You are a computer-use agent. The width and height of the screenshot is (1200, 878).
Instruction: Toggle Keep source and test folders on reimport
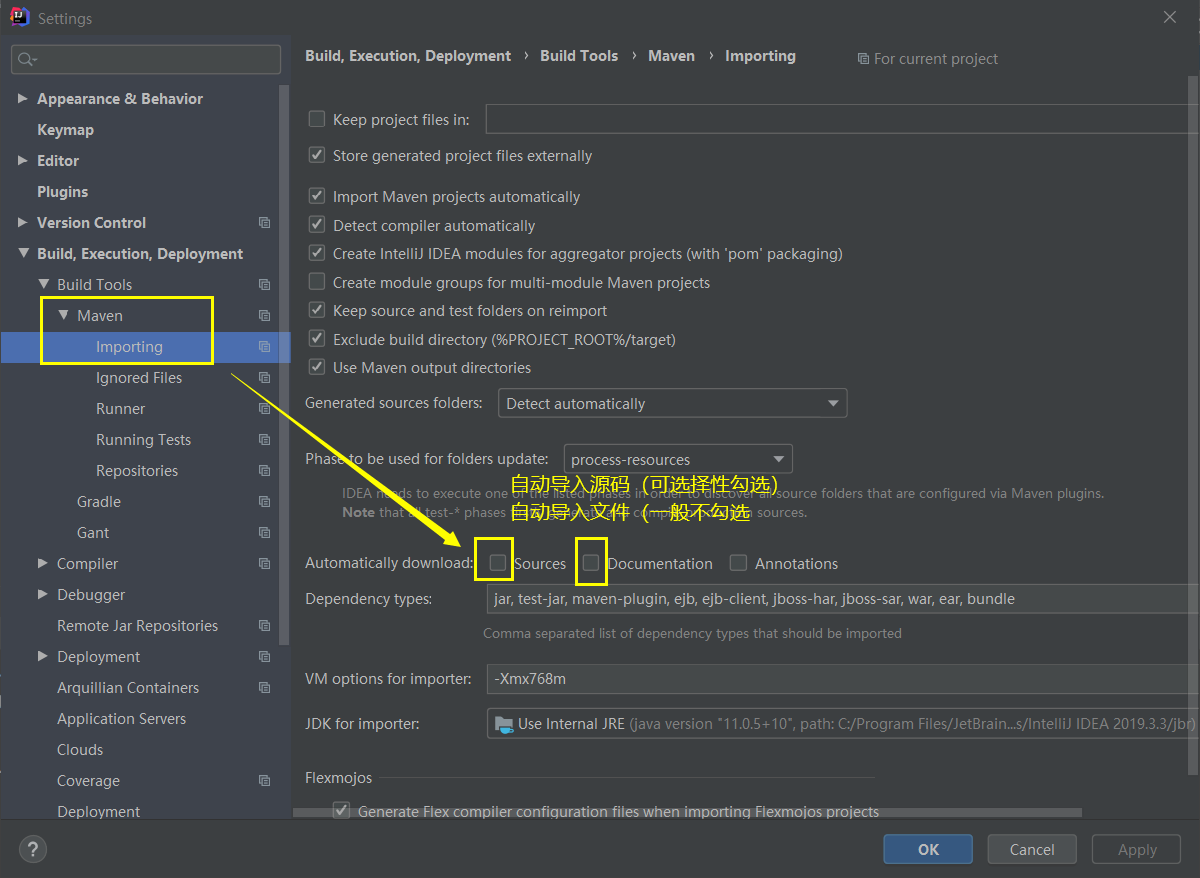317,311
